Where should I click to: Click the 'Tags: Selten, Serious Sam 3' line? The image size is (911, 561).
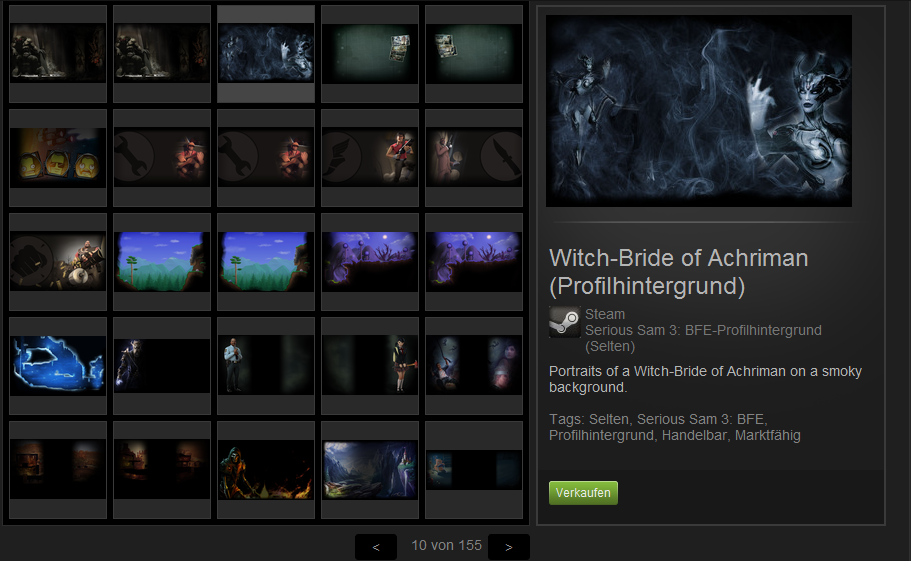tap(675, 427)
